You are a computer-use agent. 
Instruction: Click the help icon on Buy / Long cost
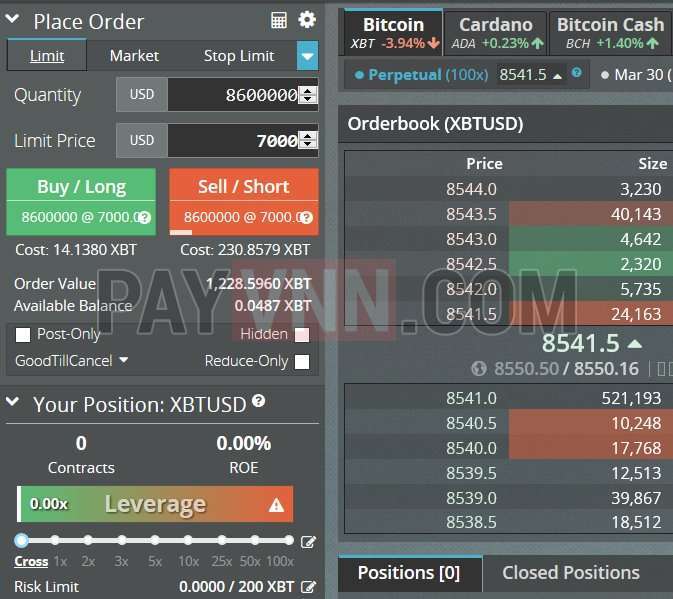pyautogui.click(x=144, y=217)
